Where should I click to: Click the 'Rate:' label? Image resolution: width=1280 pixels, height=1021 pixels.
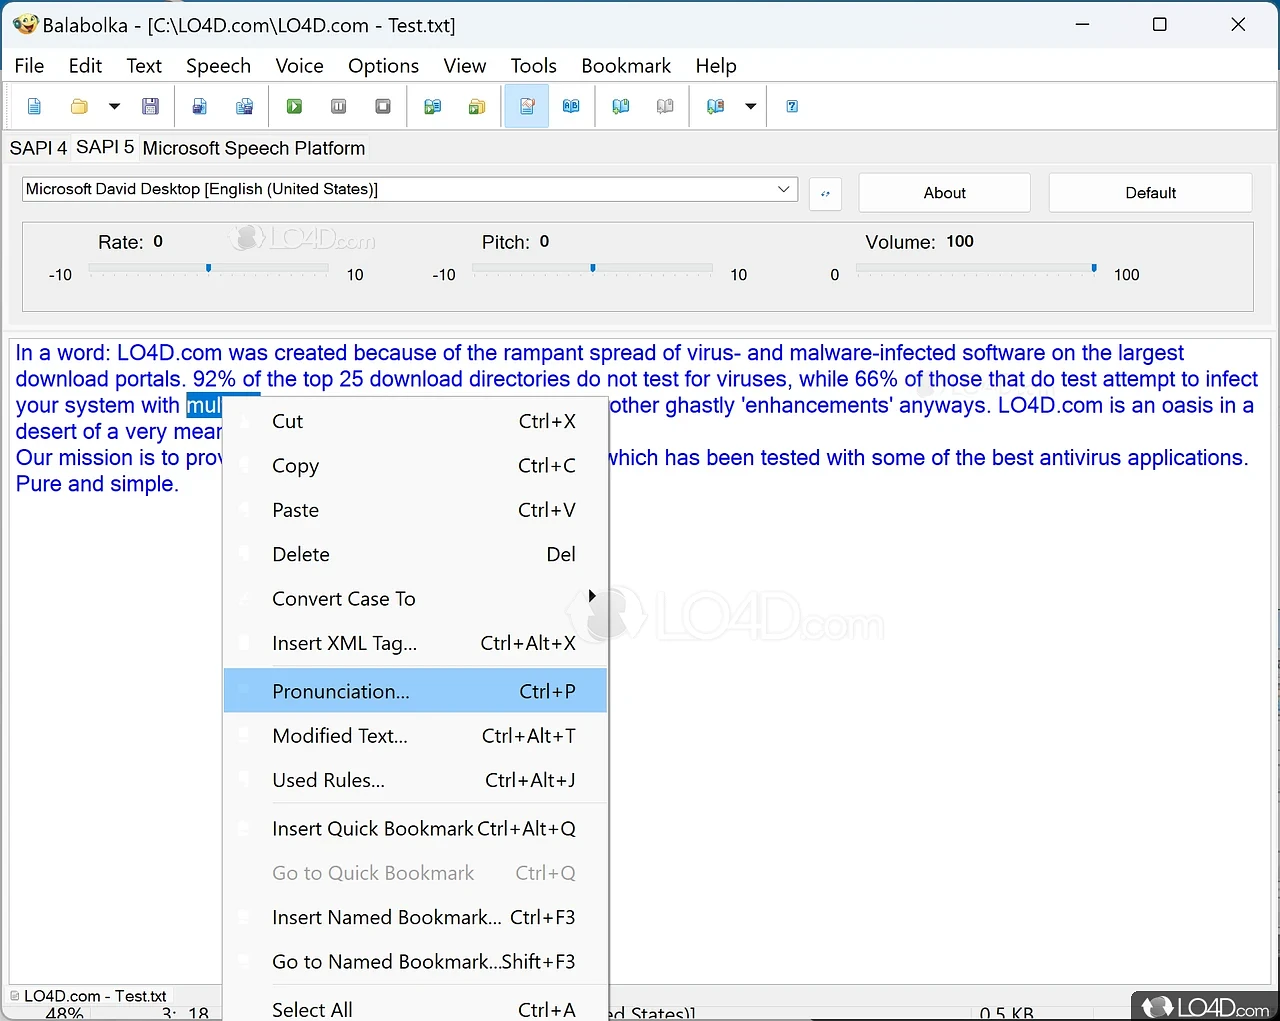[x=120, y=242]
